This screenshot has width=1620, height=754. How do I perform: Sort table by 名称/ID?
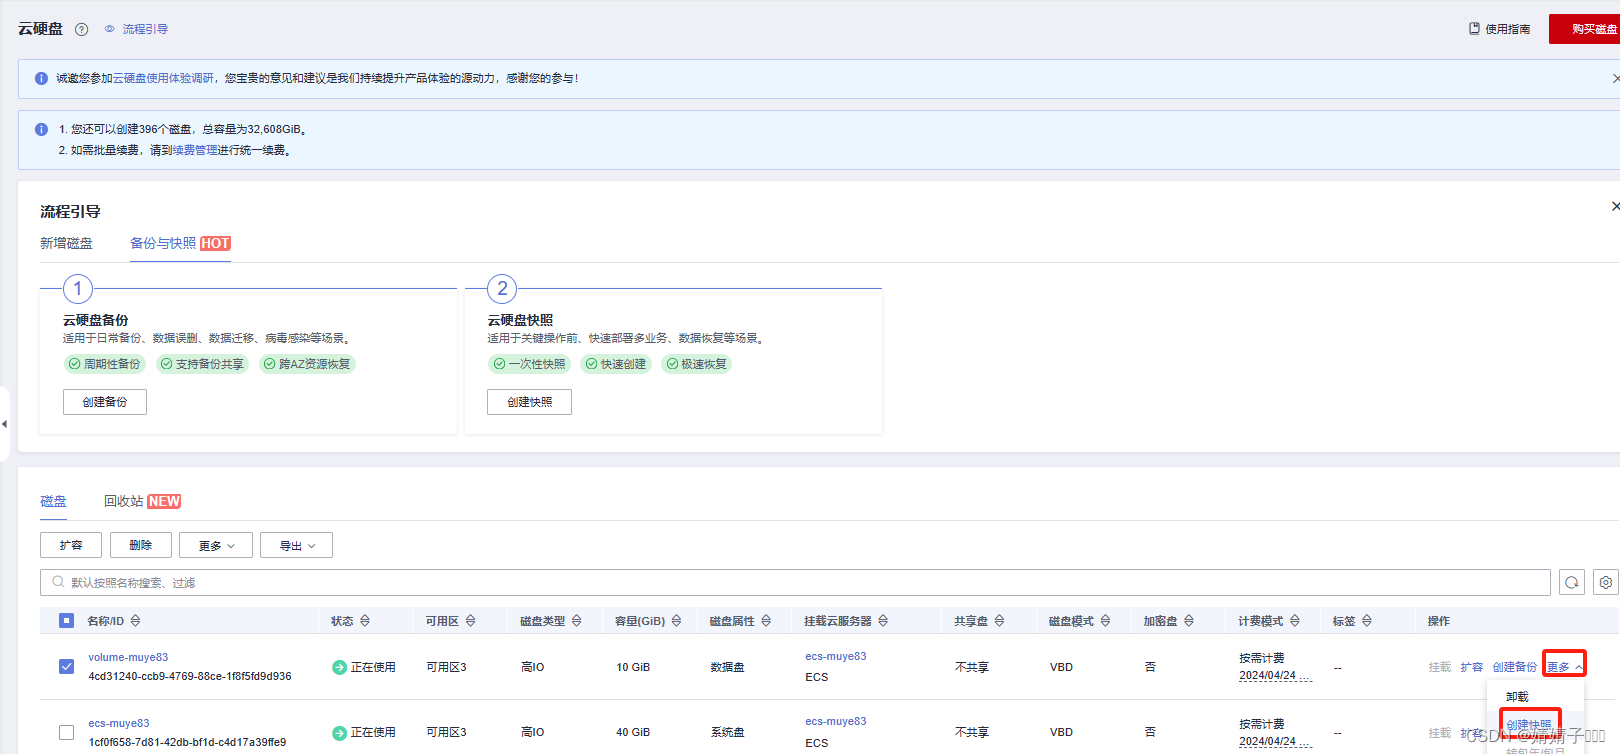(x=135, y=621)
